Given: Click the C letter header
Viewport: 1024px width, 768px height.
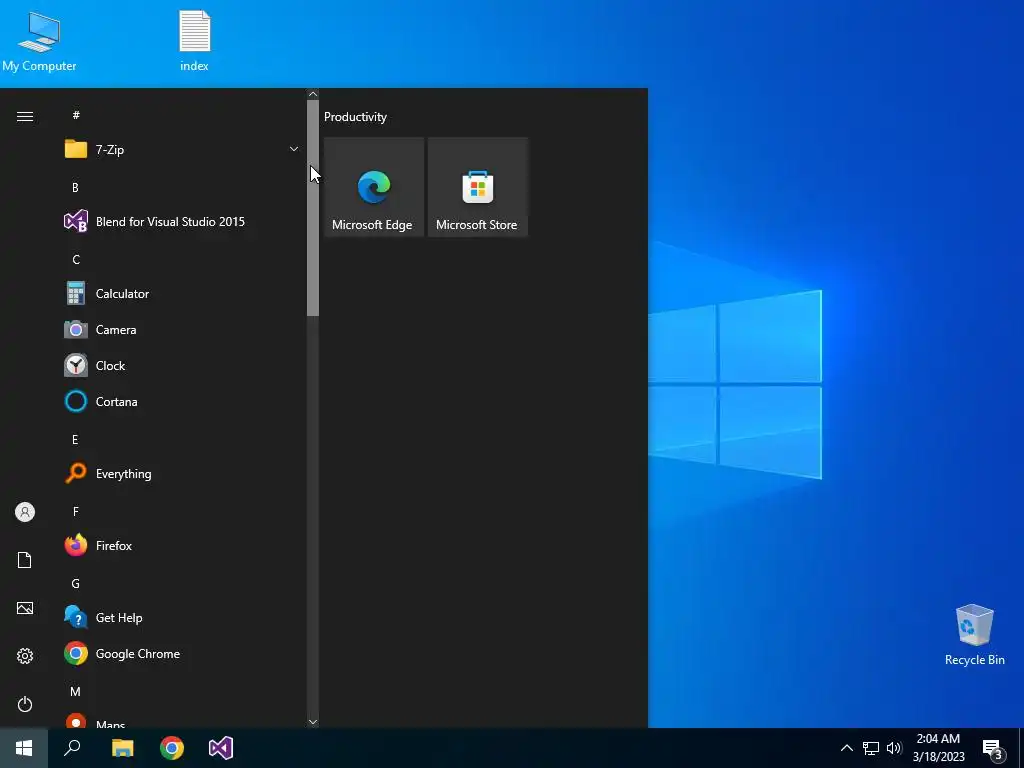Looking at the screenshot, I should tap(76, 259).
